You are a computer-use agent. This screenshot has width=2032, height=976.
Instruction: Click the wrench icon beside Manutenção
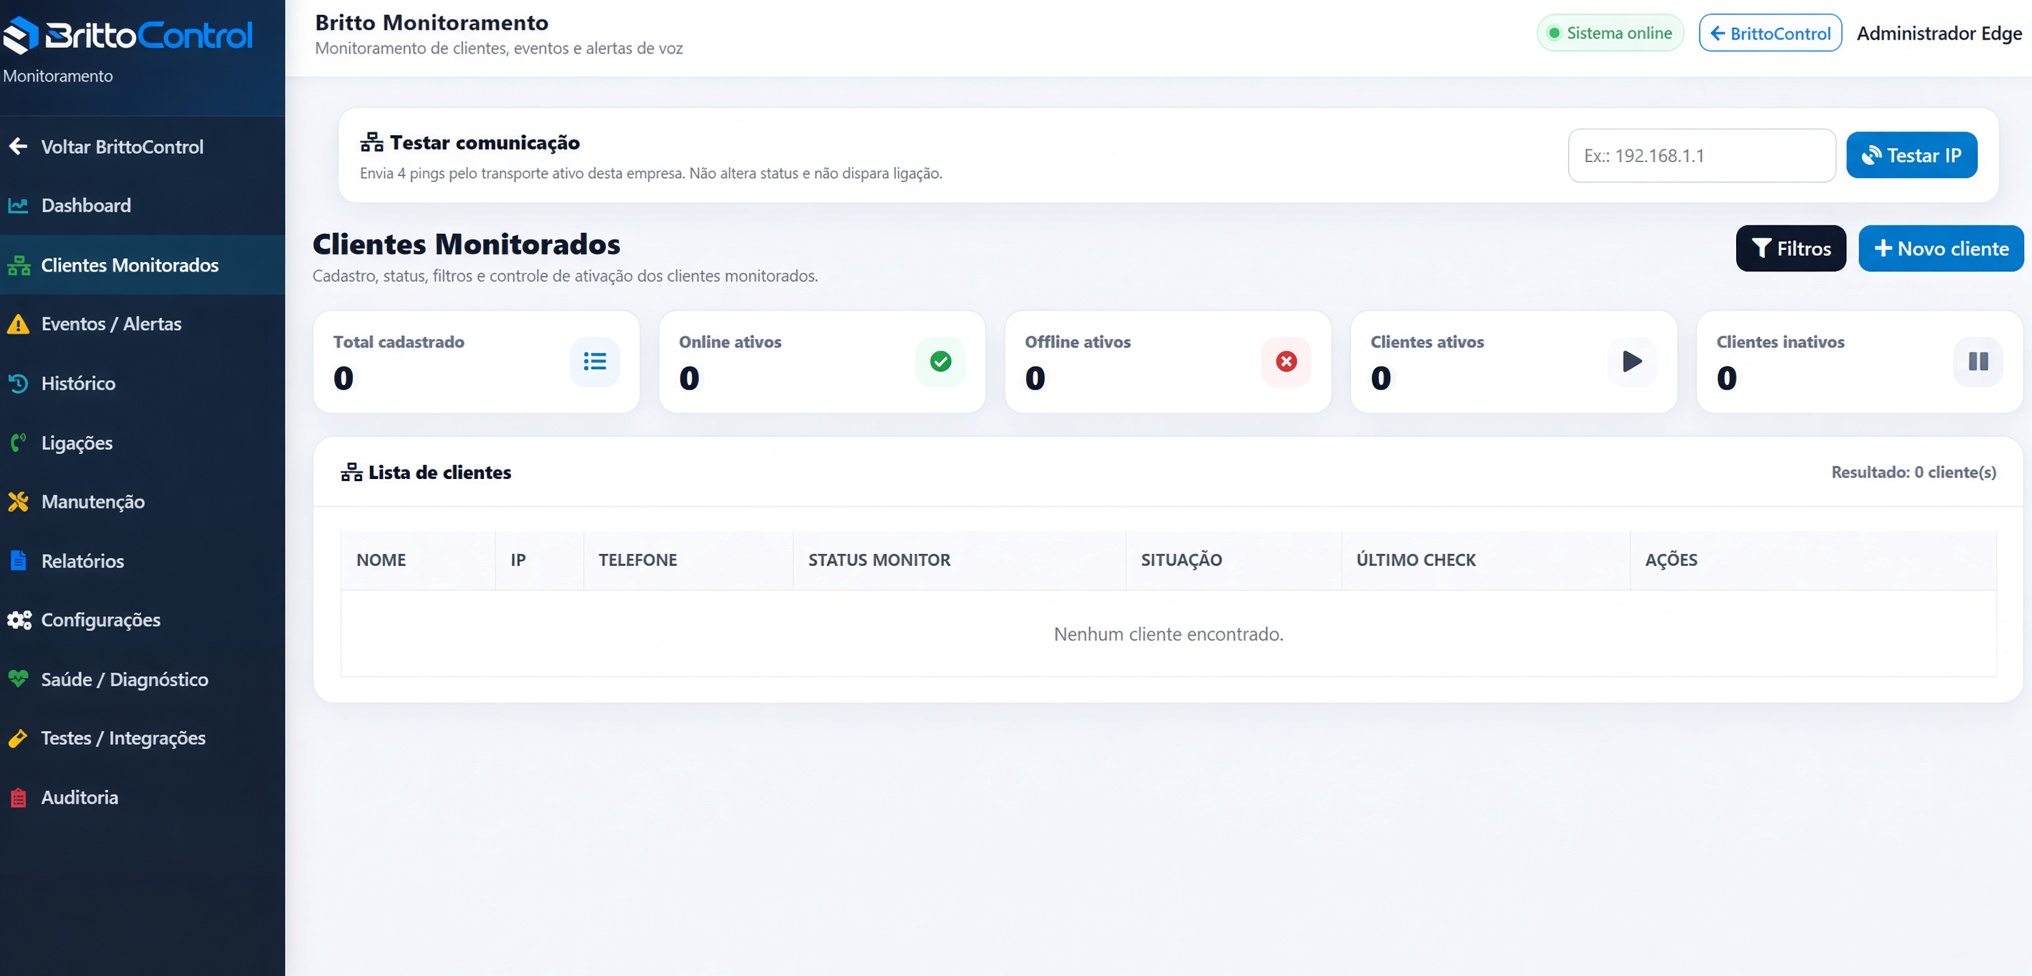(18, 502)
